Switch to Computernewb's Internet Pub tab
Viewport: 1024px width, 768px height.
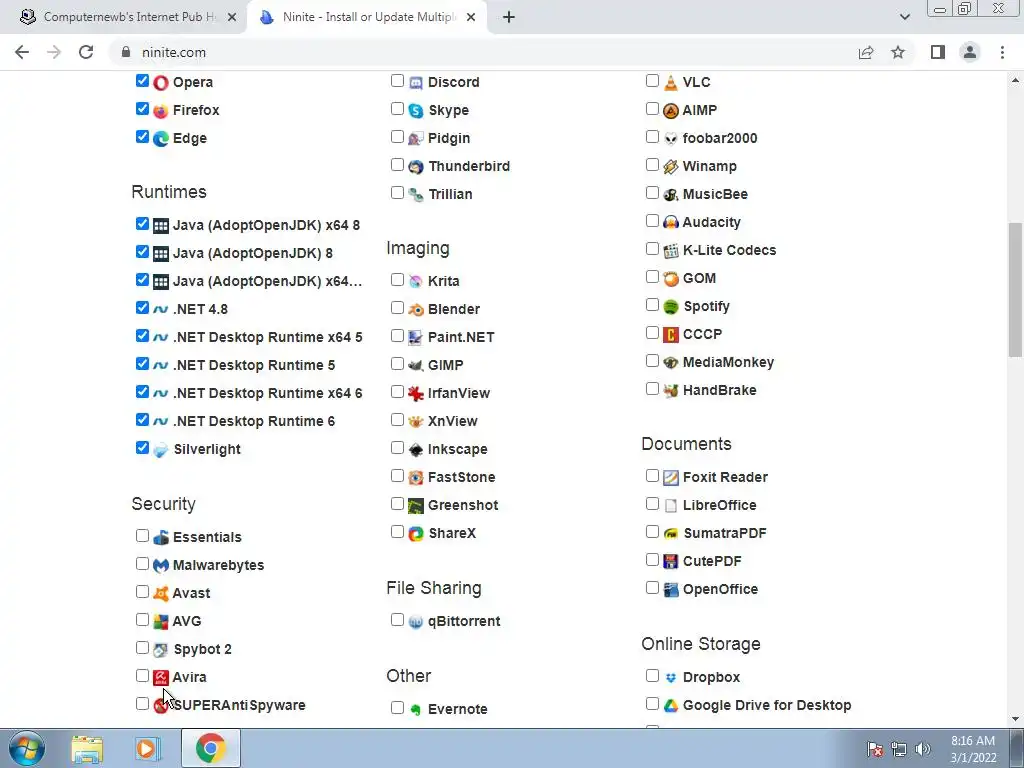(x=128, y=17)
